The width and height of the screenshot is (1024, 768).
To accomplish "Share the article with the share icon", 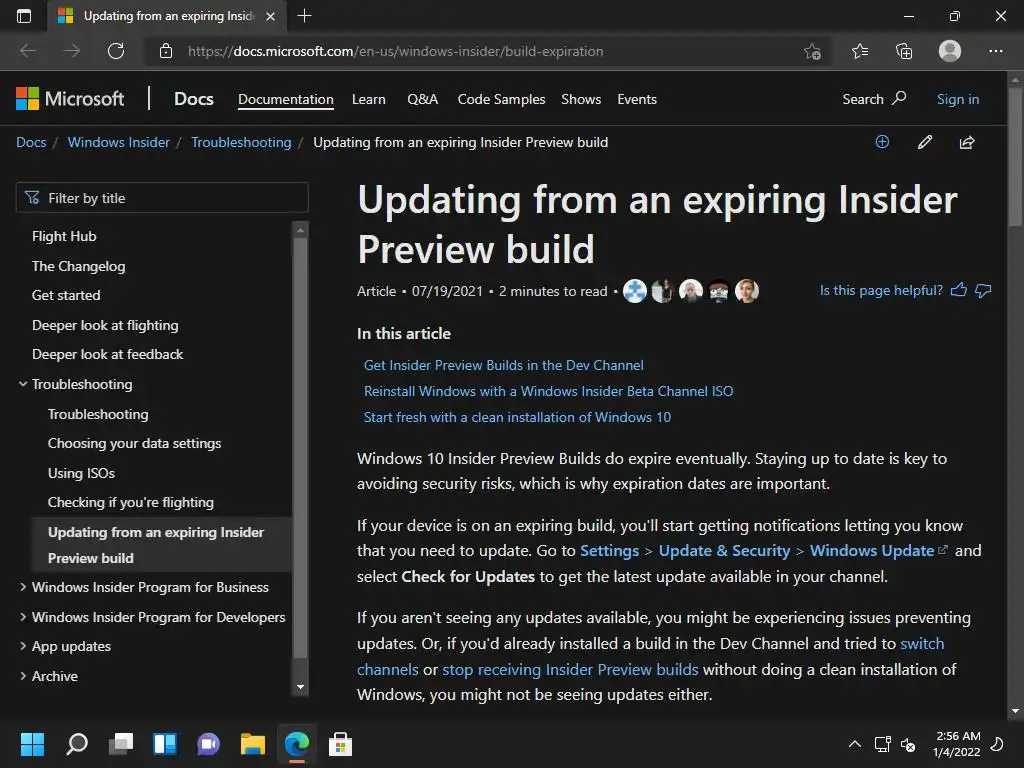I will coord(967,142).
